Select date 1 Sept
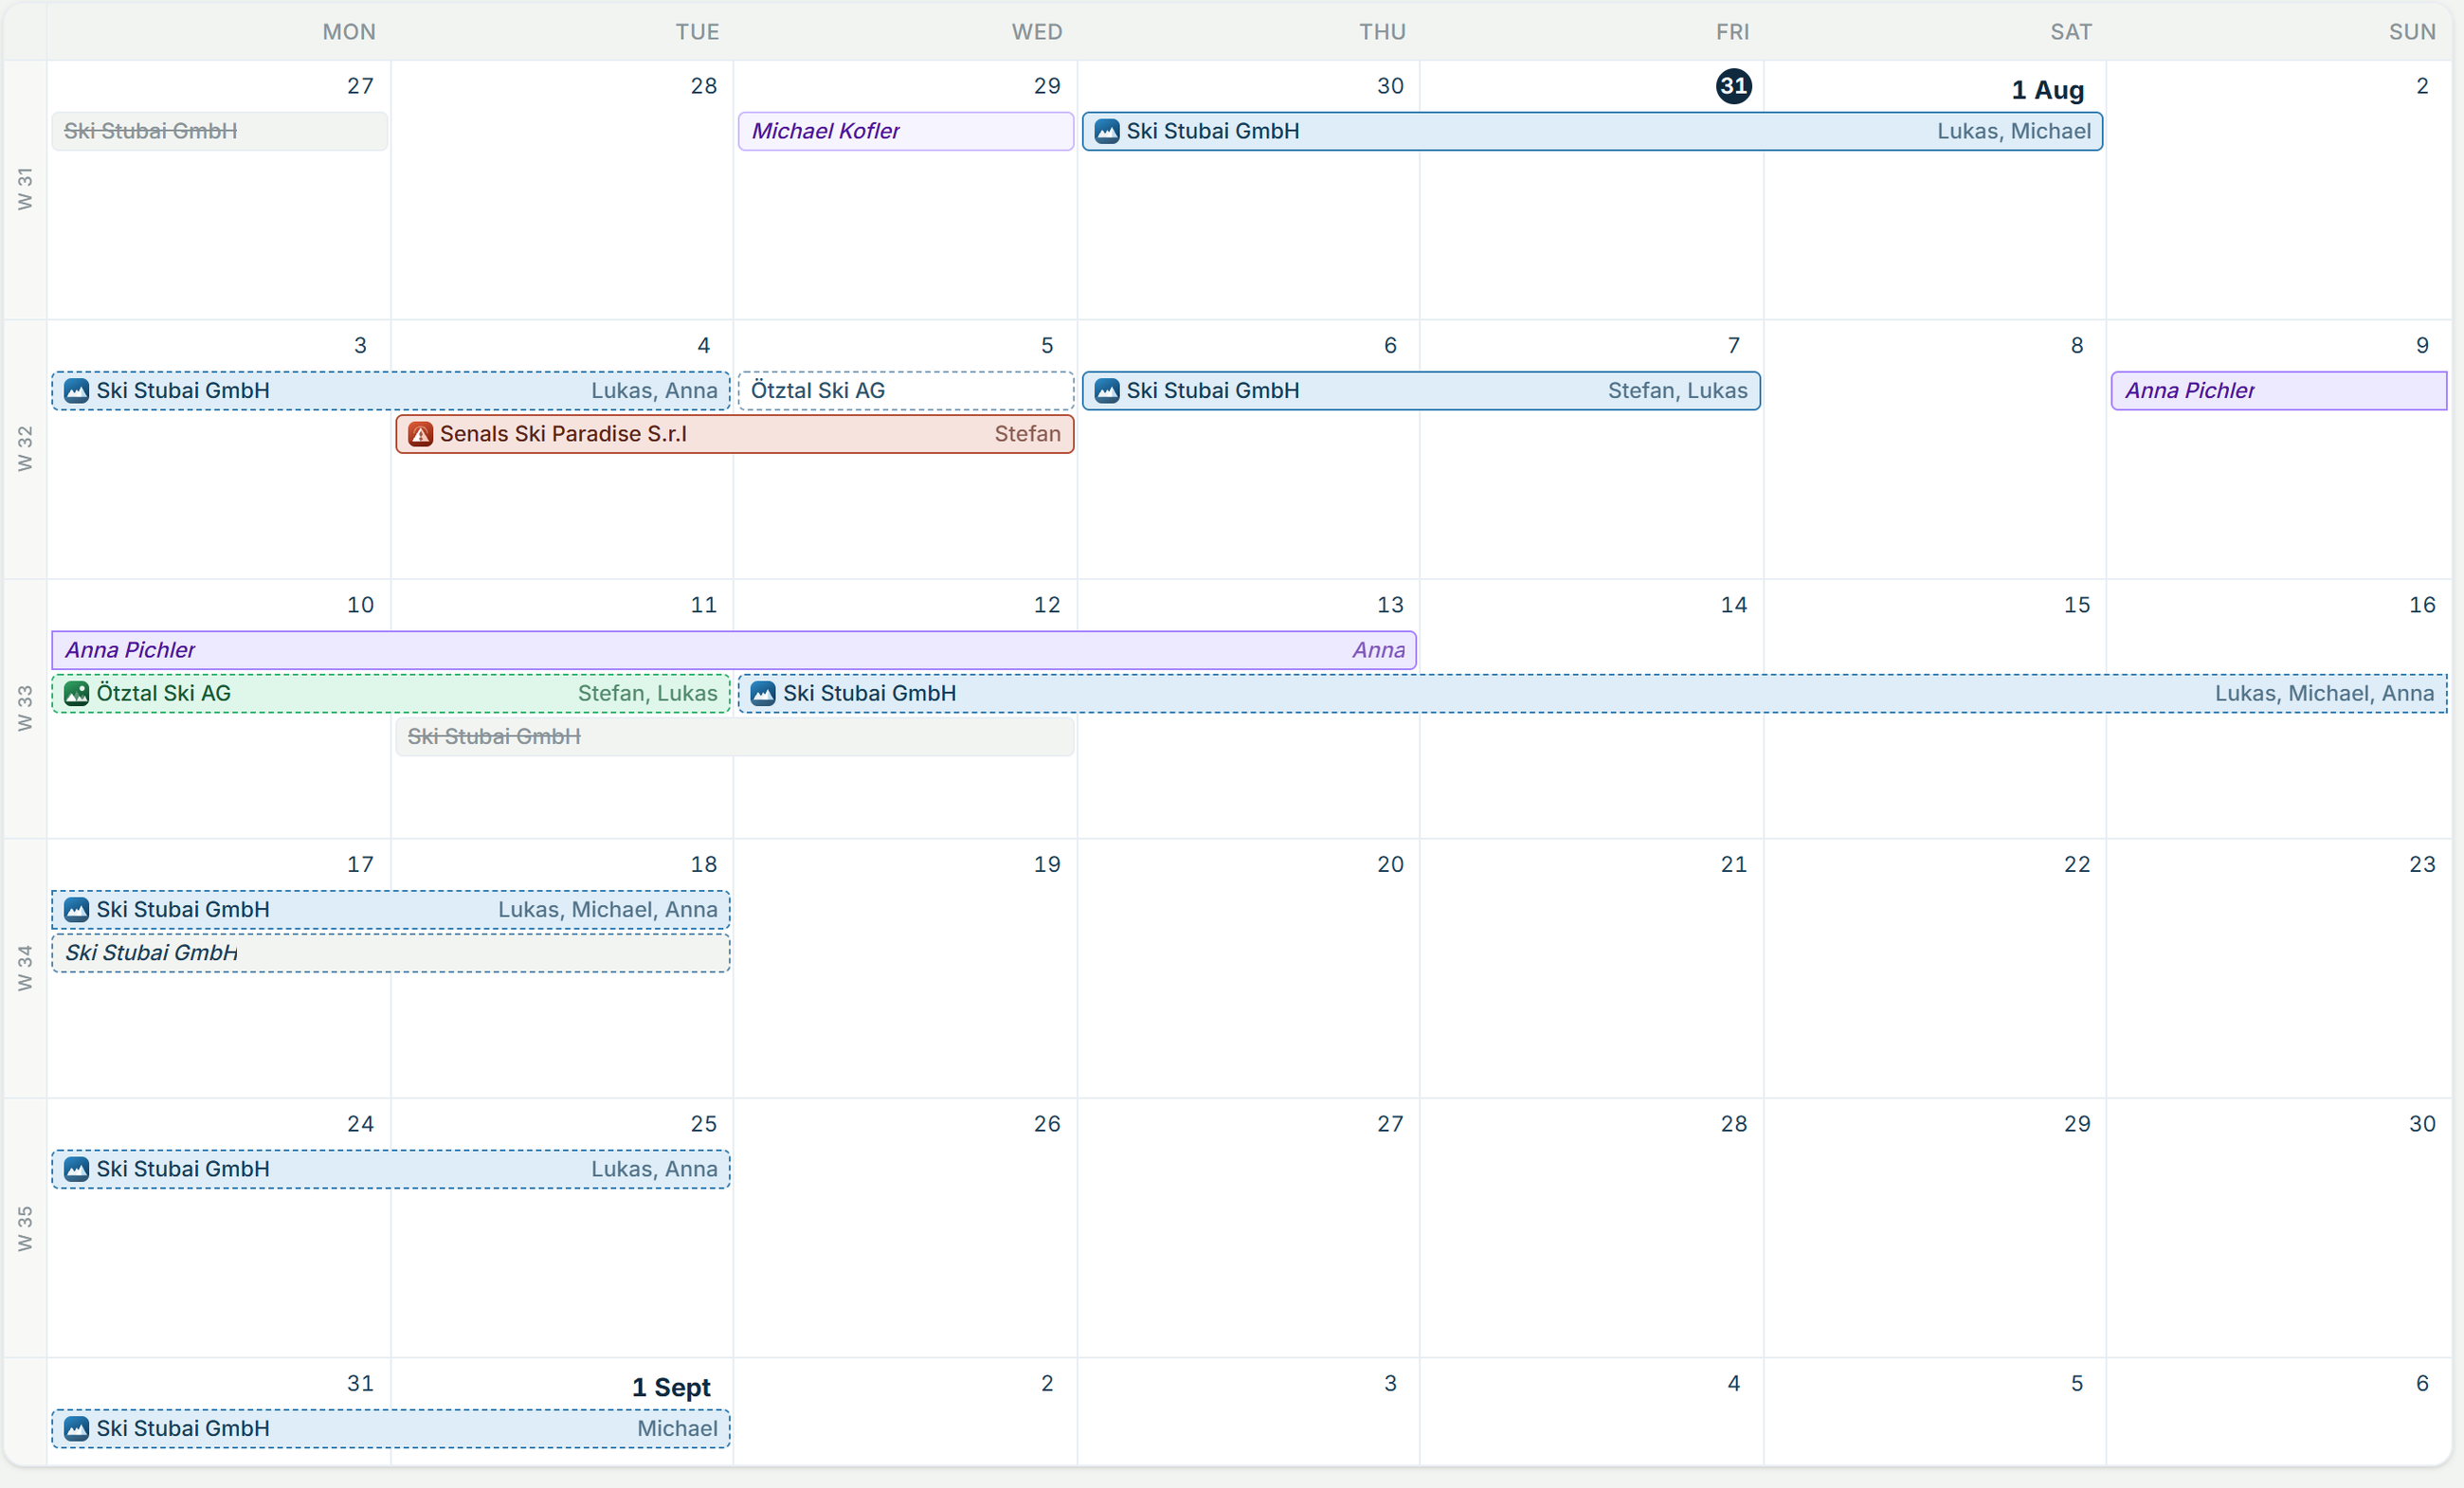 [x=671, y=1387]
